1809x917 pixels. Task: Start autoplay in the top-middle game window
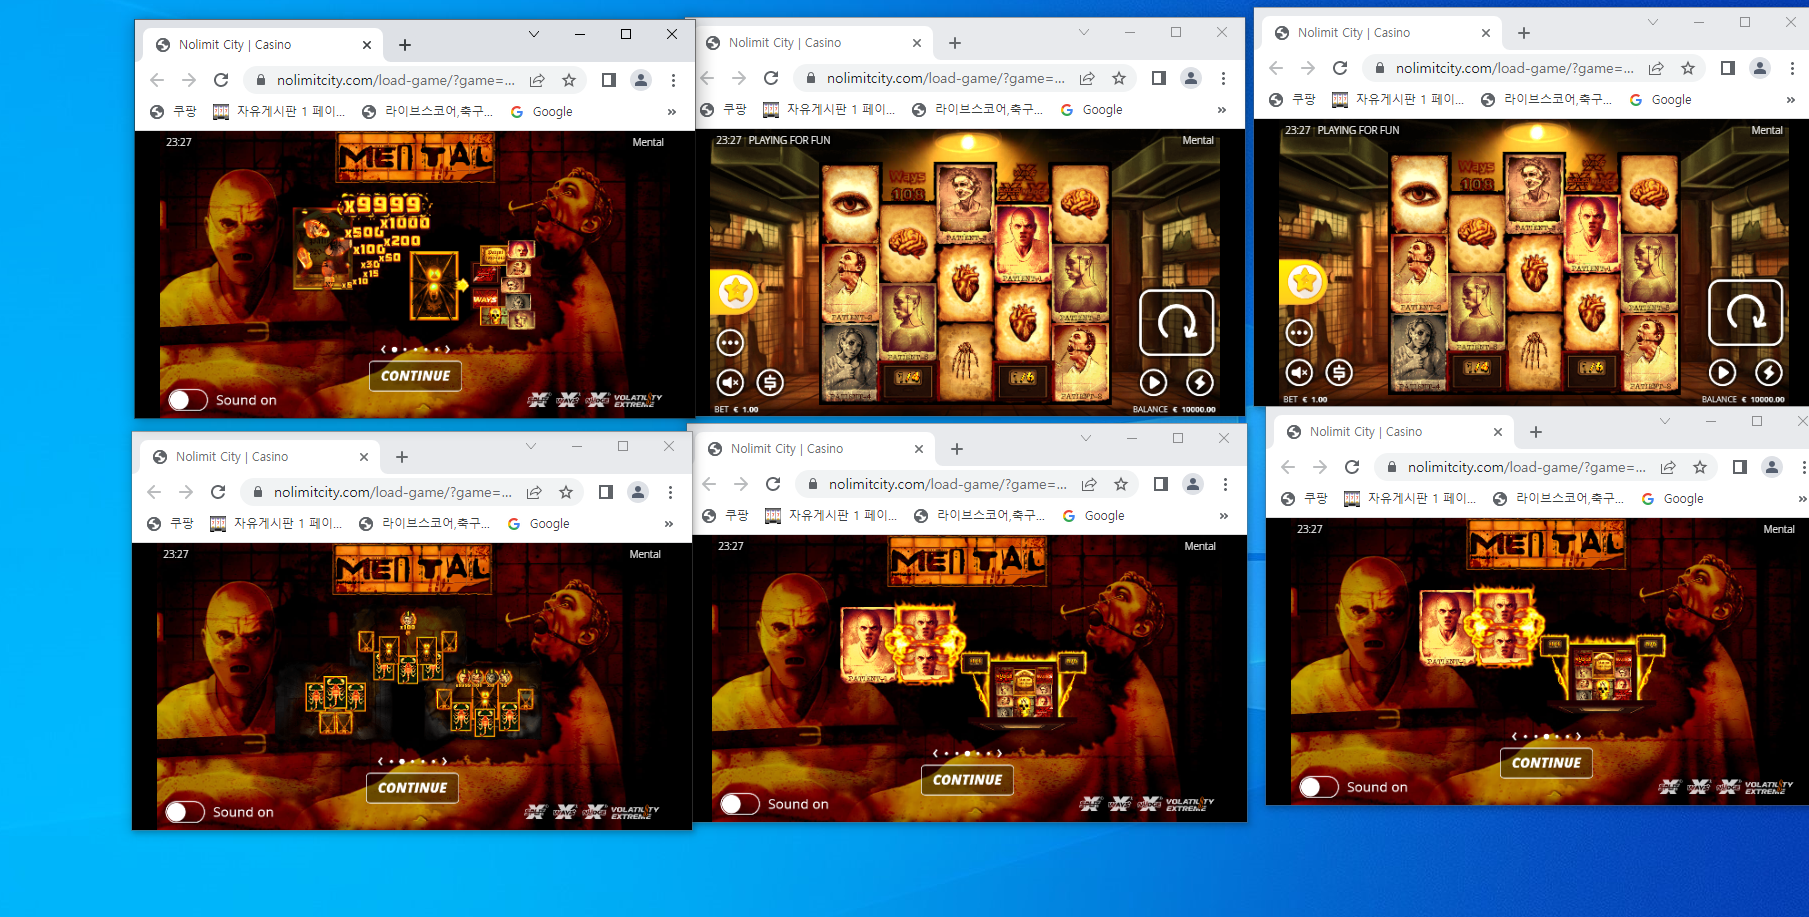(x=1153, y=382)
